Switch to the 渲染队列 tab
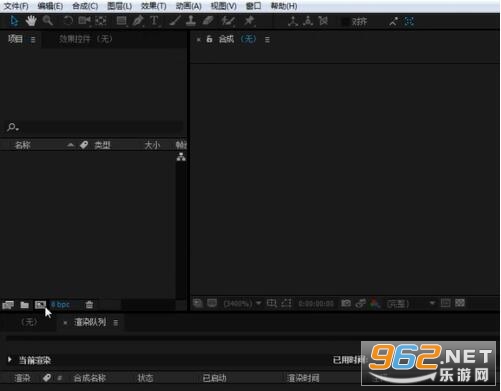The height and width of the screenshot is (391, 501). 90,322
